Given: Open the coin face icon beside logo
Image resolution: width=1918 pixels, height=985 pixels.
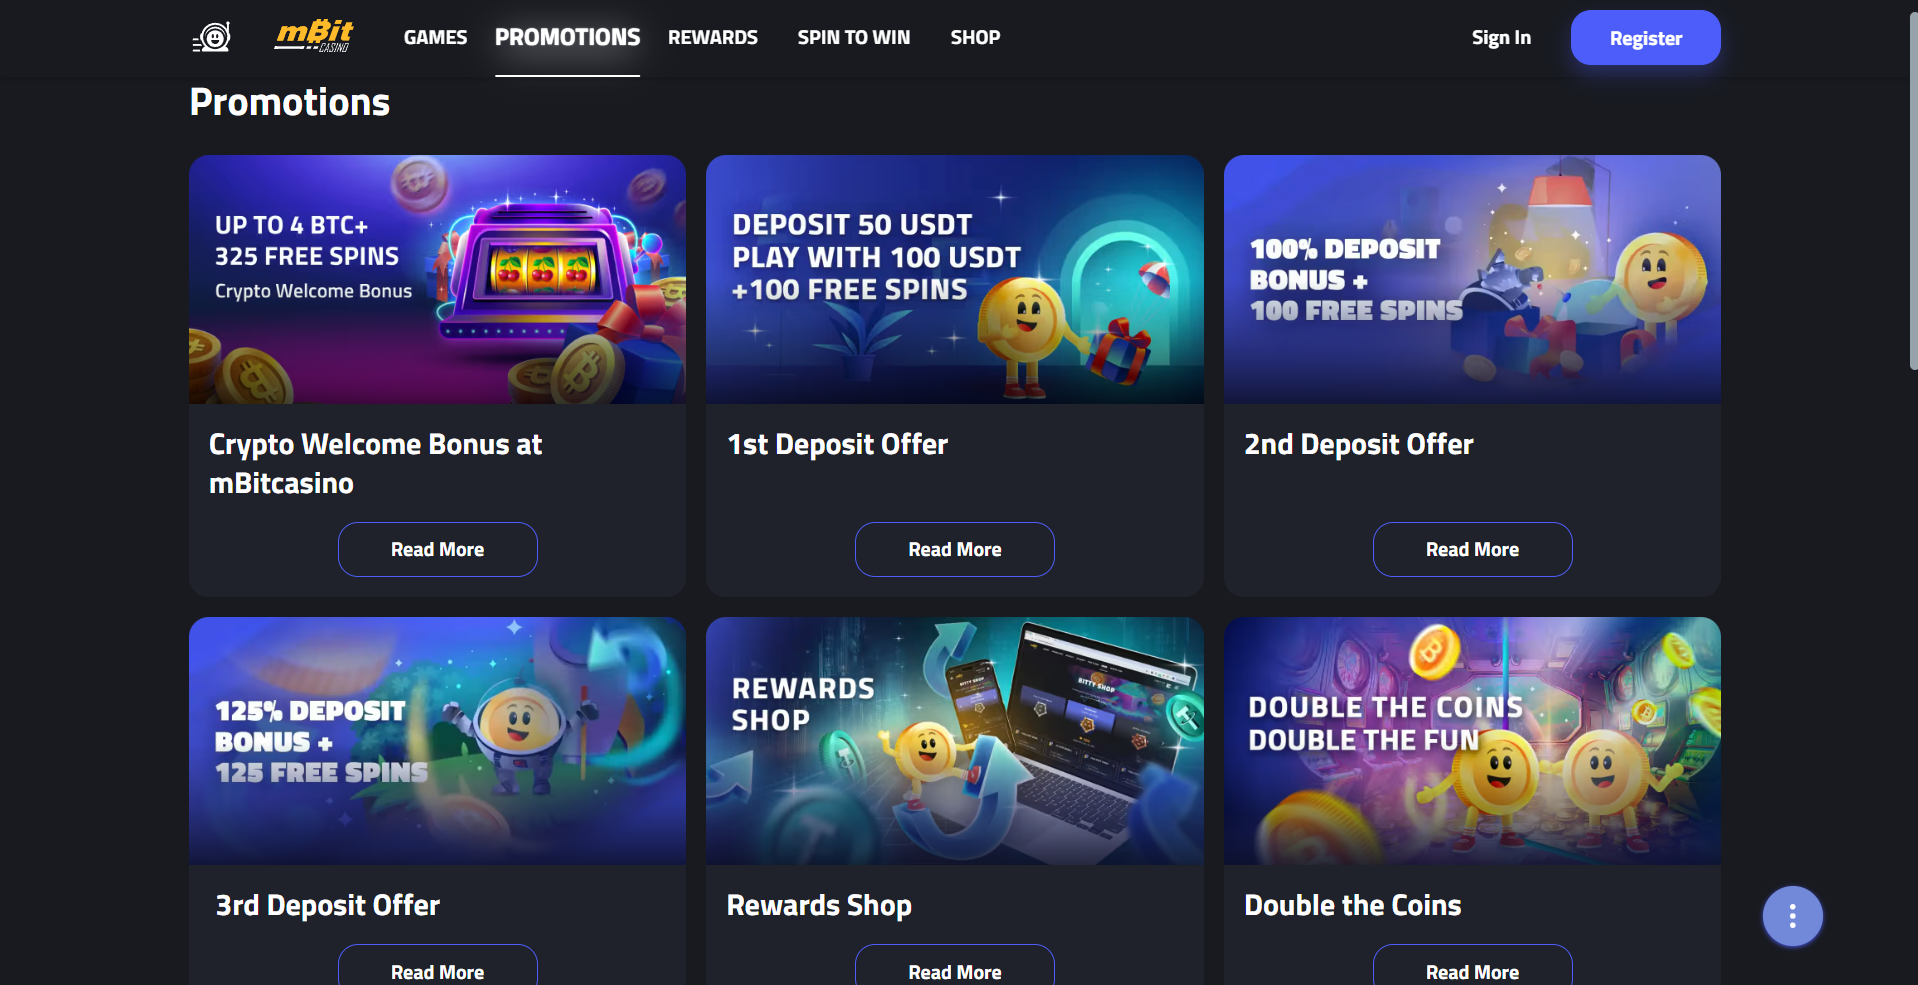Looking at the screenshot, I should pos(212,38).
